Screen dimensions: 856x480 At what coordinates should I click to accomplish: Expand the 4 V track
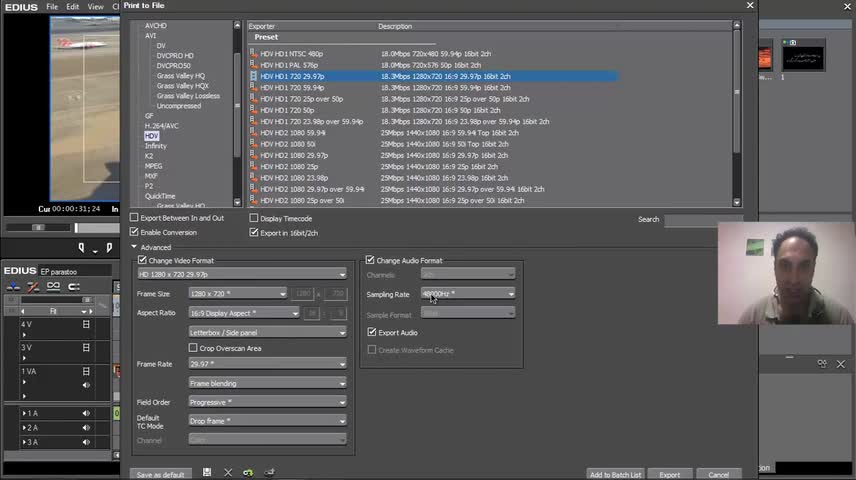pyautogui.click(x=24, y=335)
